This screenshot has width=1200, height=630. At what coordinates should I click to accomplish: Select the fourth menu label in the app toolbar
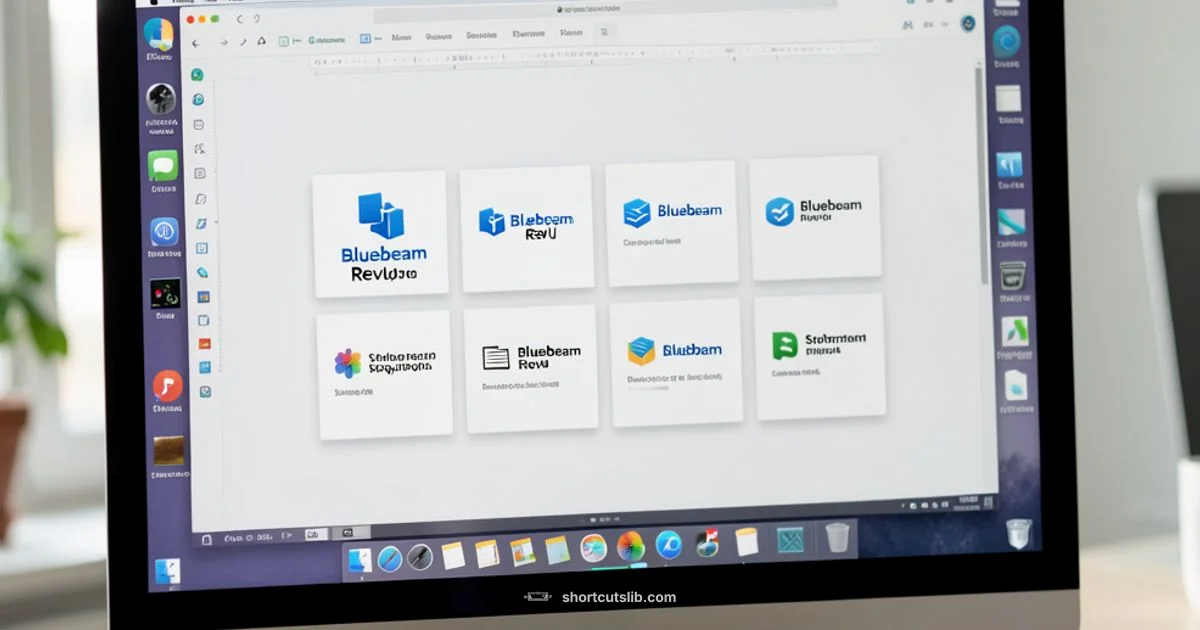tap(530, 33)
